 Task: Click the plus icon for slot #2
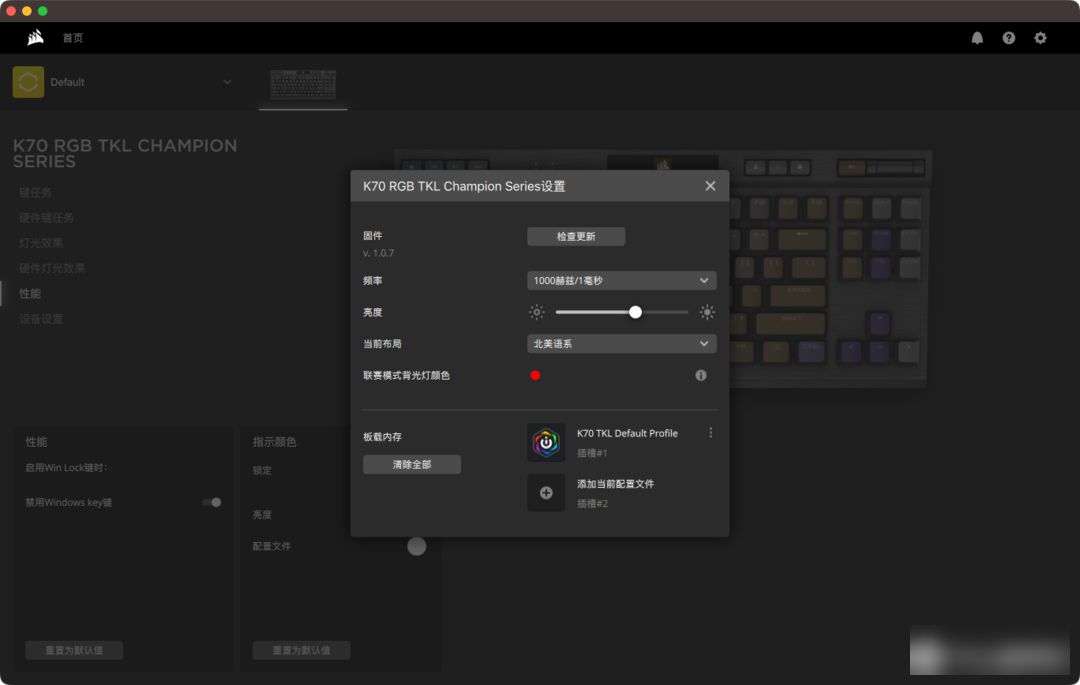click(x=546, y=493)
